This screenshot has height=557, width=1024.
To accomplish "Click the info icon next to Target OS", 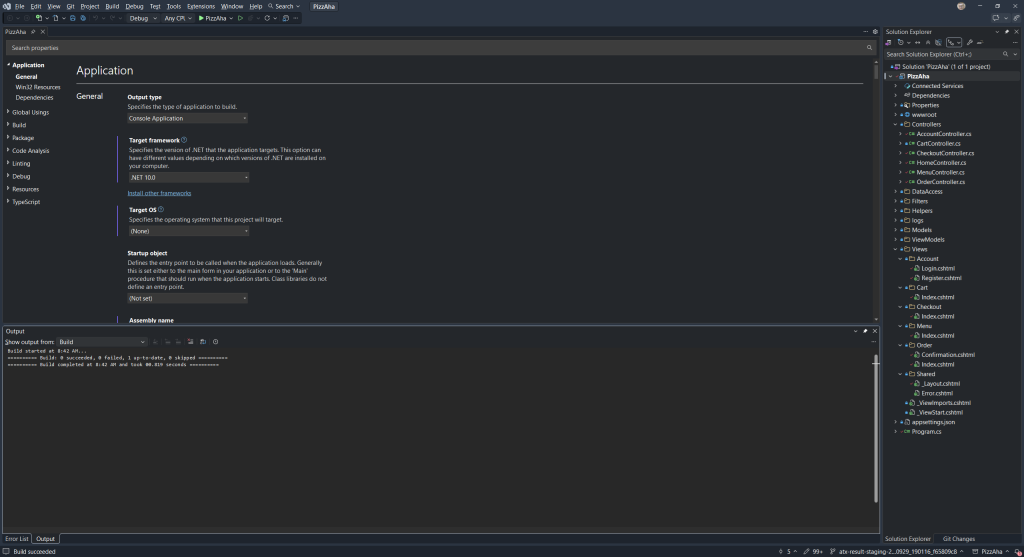I will click(x=161, y=210).
